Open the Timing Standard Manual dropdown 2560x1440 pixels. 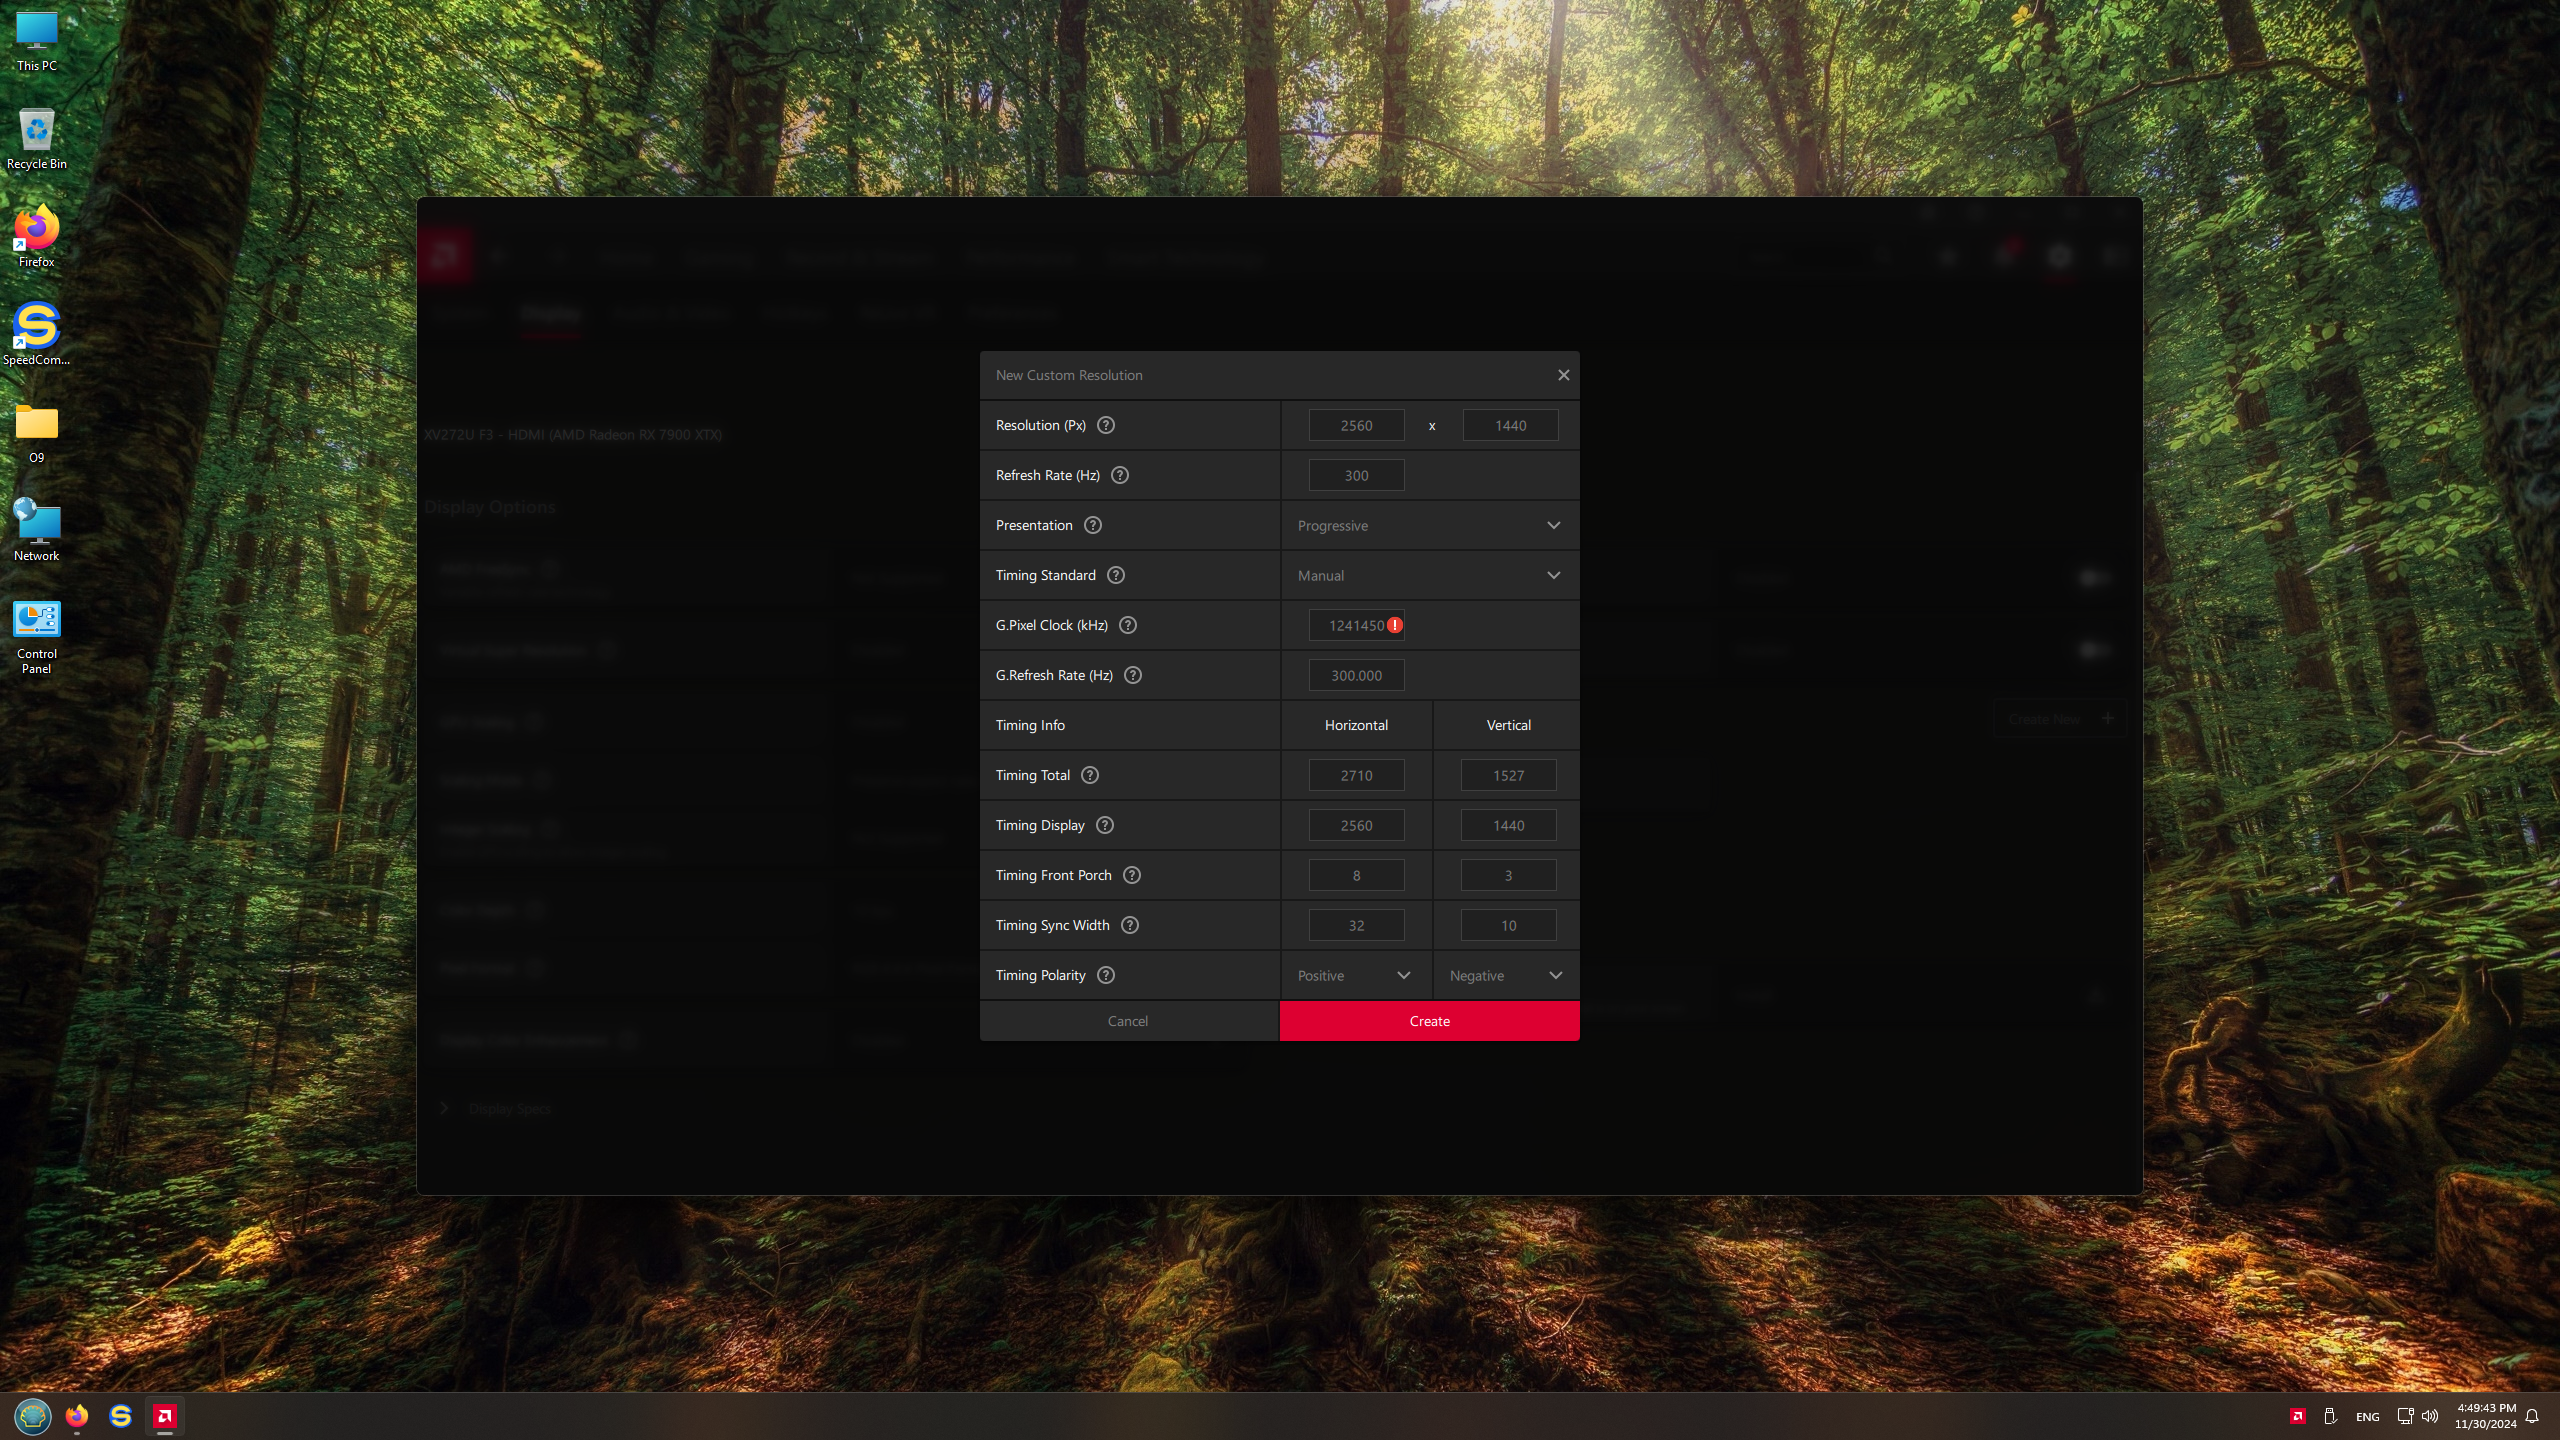(1429, 575)
